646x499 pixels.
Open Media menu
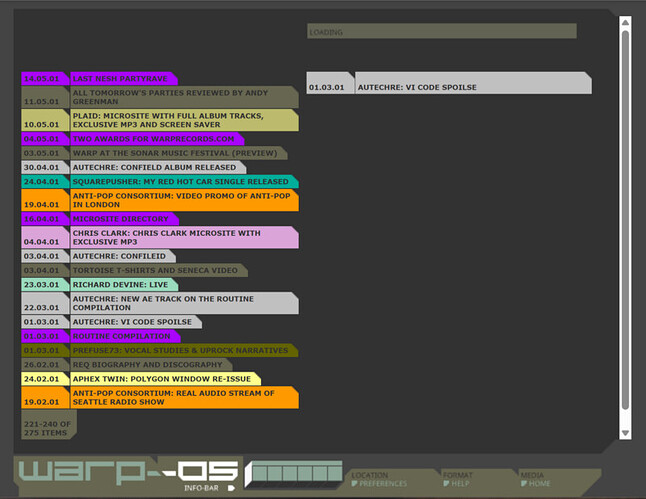coord(532,475)
